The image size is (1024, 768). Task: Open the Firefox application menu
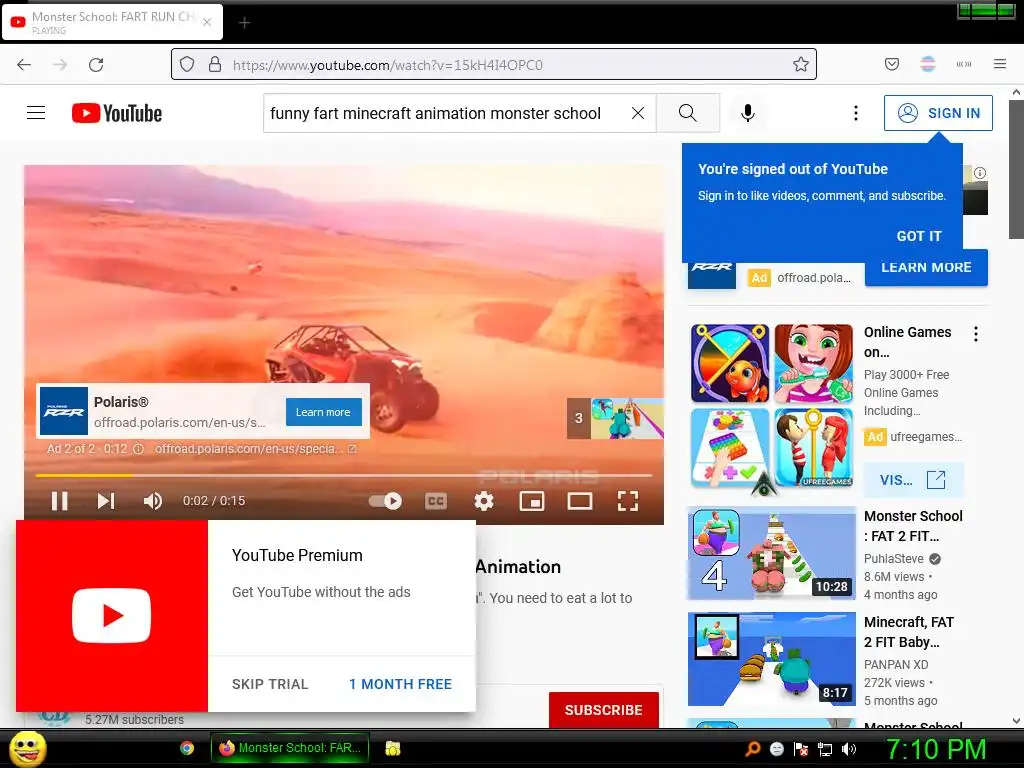click(1000, 64)
